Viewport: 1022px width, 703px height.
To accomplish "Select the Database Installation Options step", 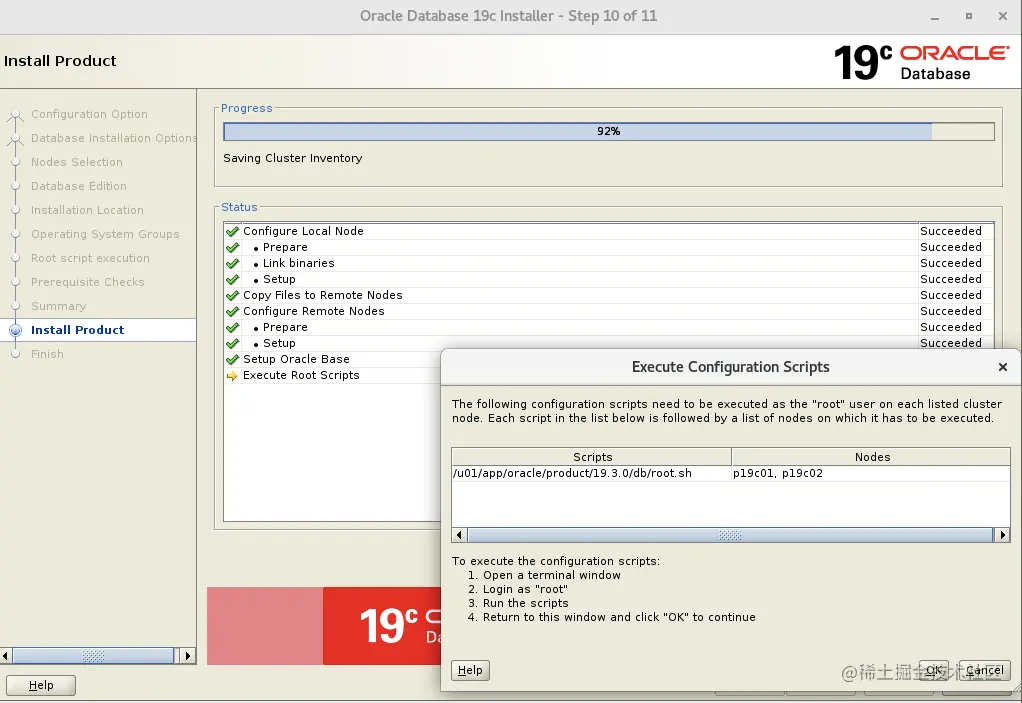I will [113, 138].
